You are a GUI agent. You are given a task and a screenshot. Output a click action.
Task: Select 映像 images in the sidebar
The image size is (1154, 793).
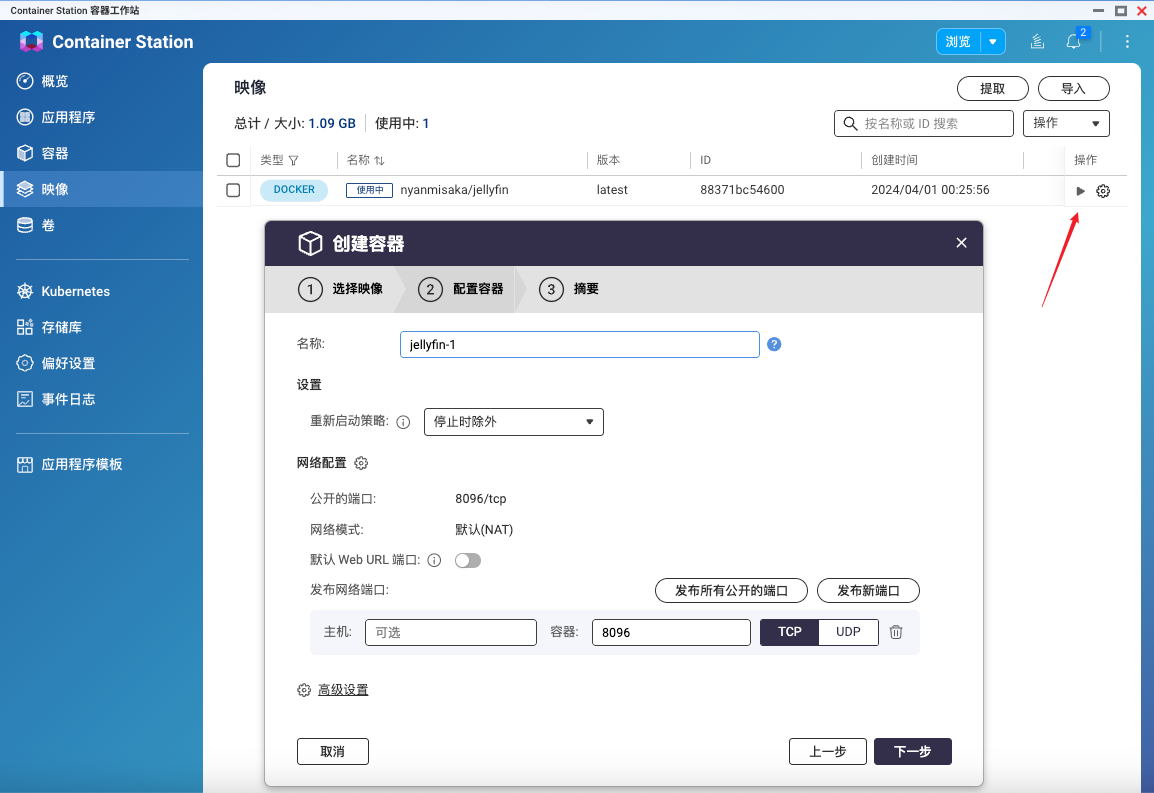pyautogui.click(x=102, y=189)
